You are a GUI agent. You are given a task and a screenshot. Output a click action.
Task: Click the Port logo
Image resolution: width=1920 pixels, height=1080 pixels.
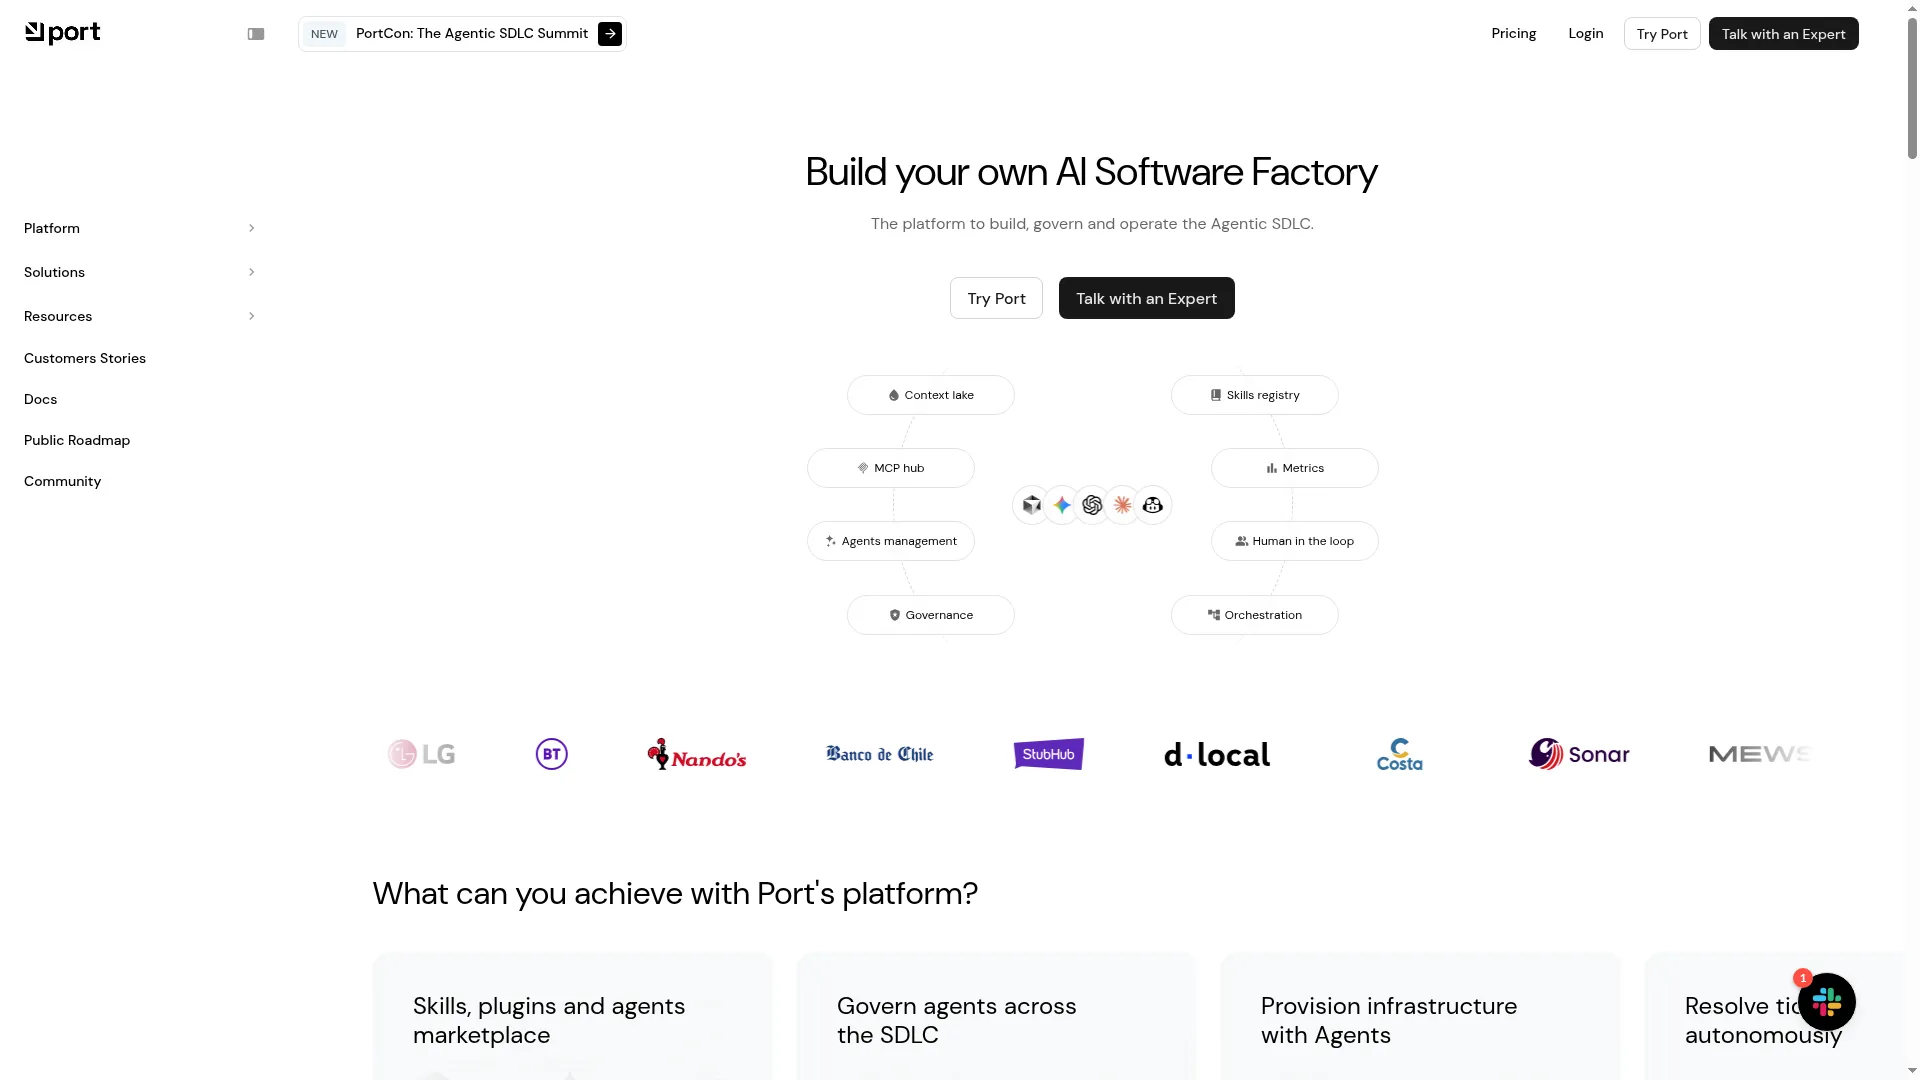tap(62, 33)
